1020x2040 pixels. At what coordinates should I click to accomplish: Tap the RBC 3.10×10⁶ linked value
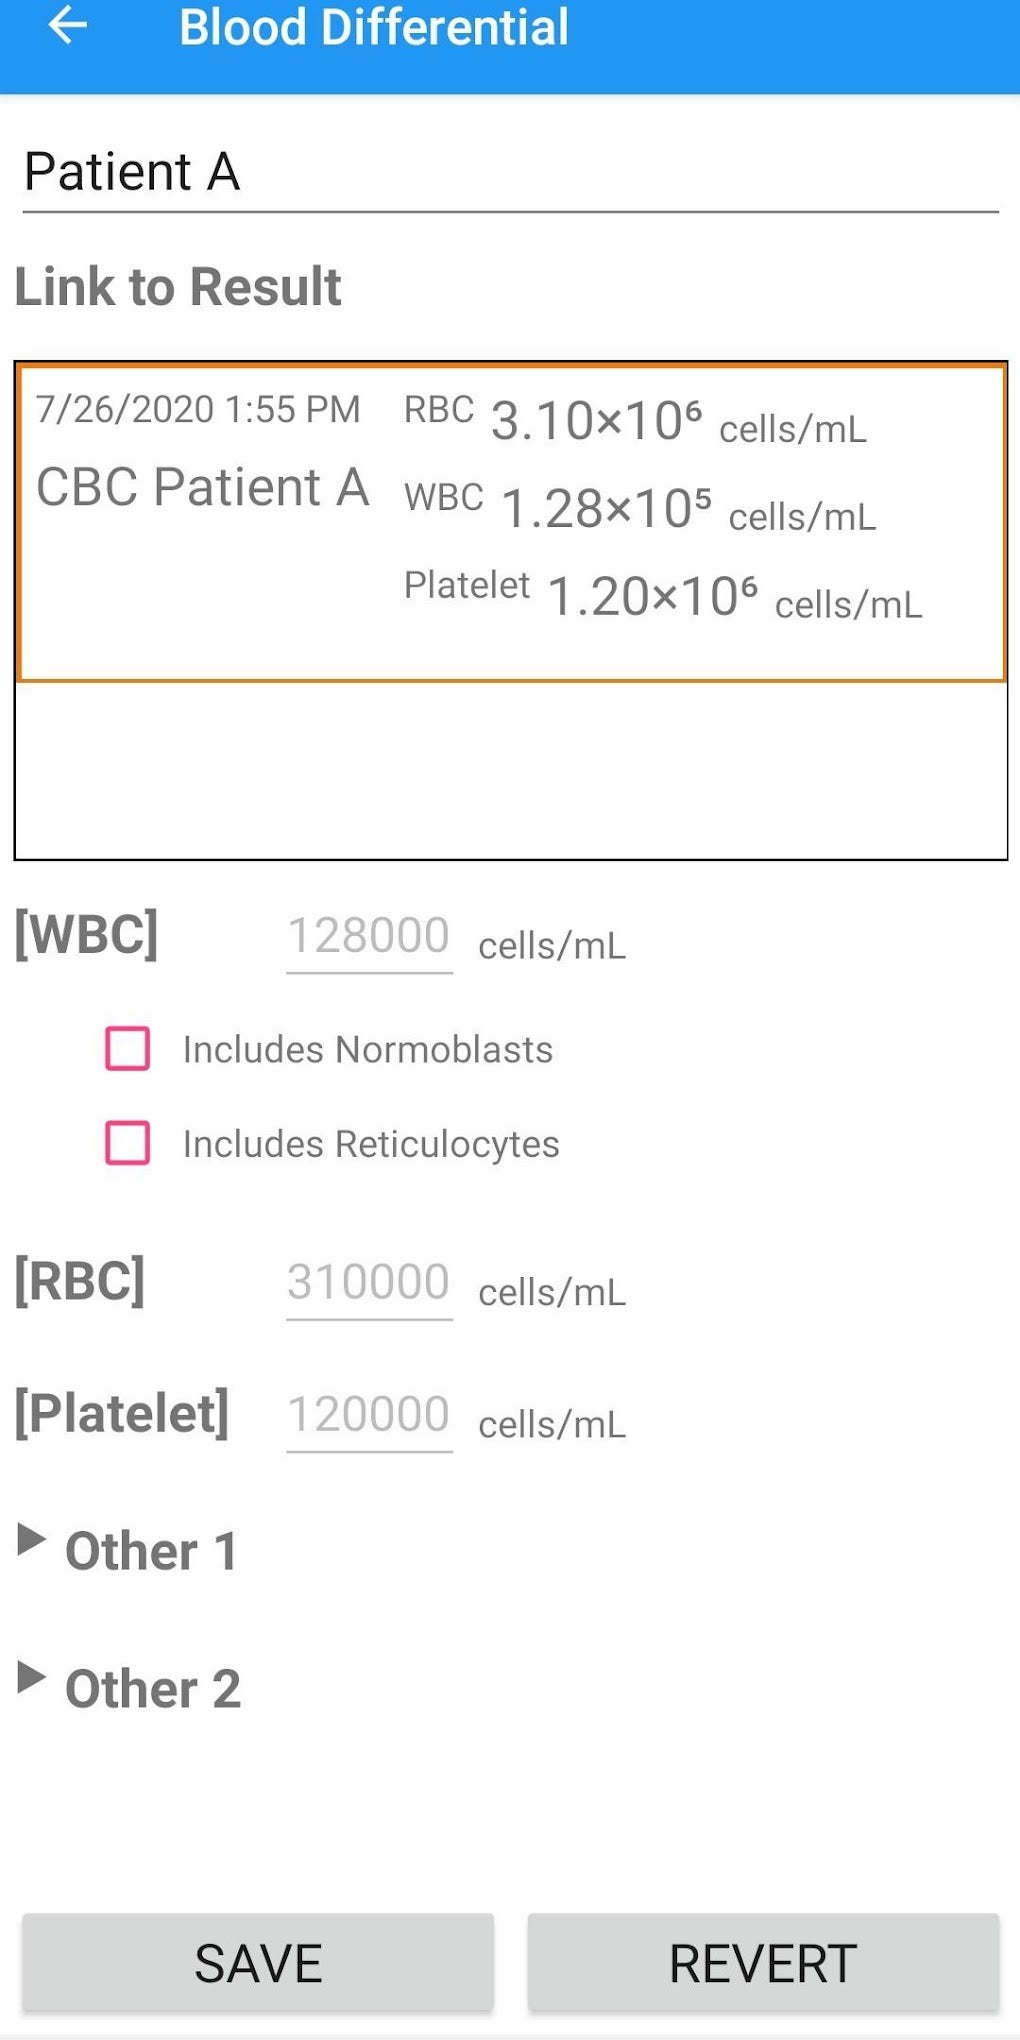coord(596,421)
